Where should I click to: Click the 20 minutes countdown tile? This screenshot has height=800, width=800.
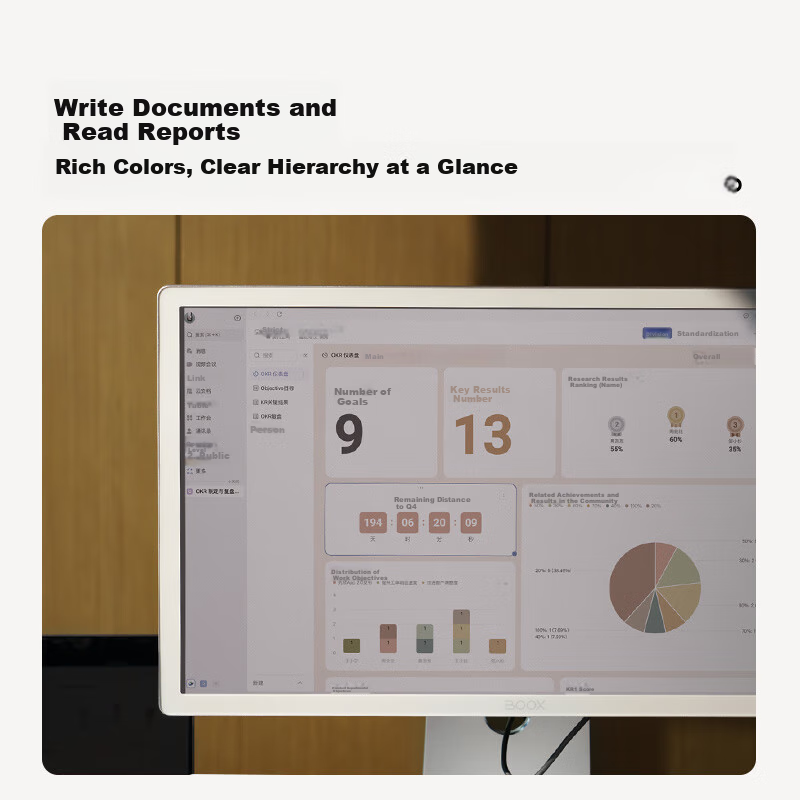point(439,522)
